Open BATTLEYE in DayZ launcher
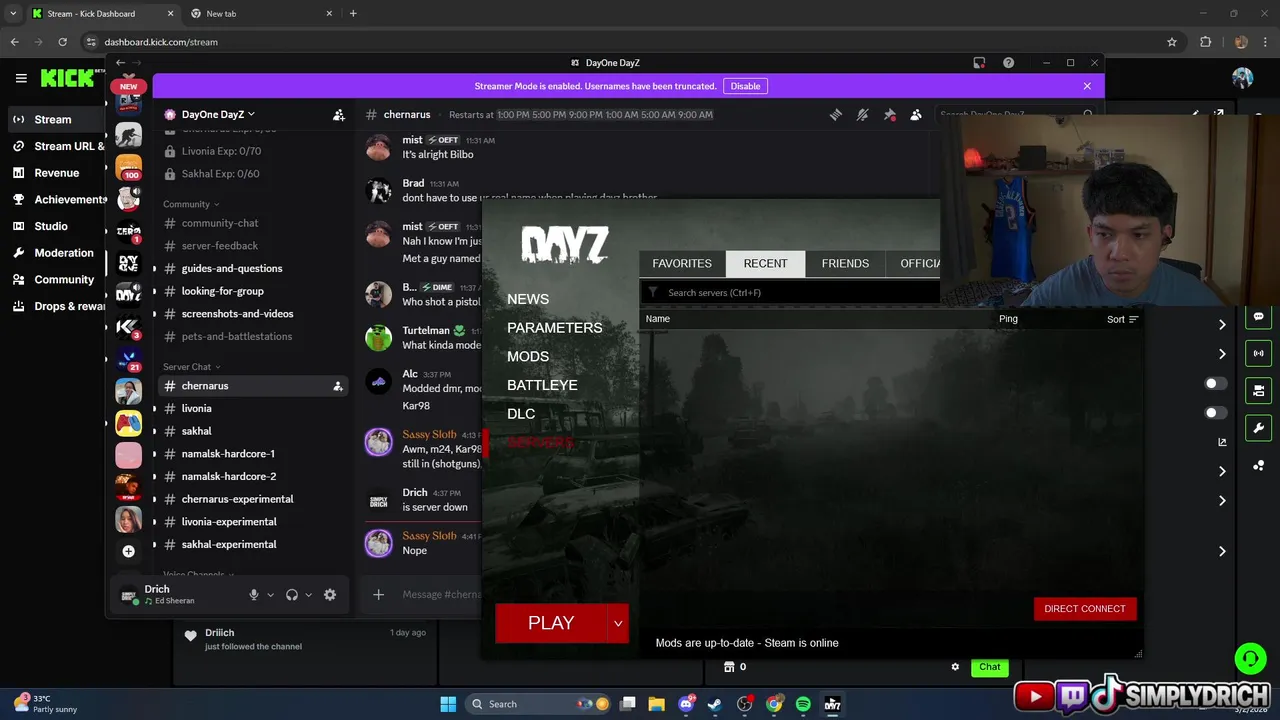This screenshot has width=1280, height=720. click(542, 385)
